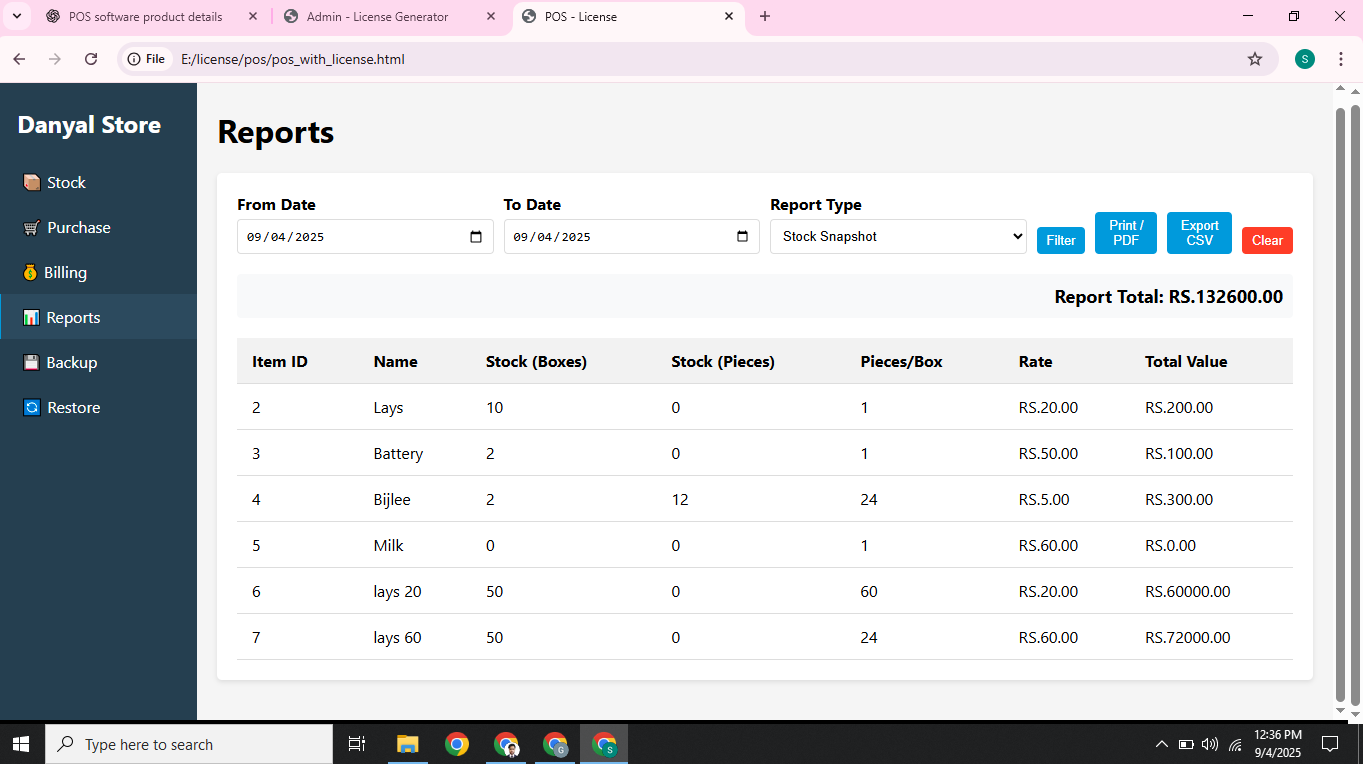Open the Windows Start menu

22,744
